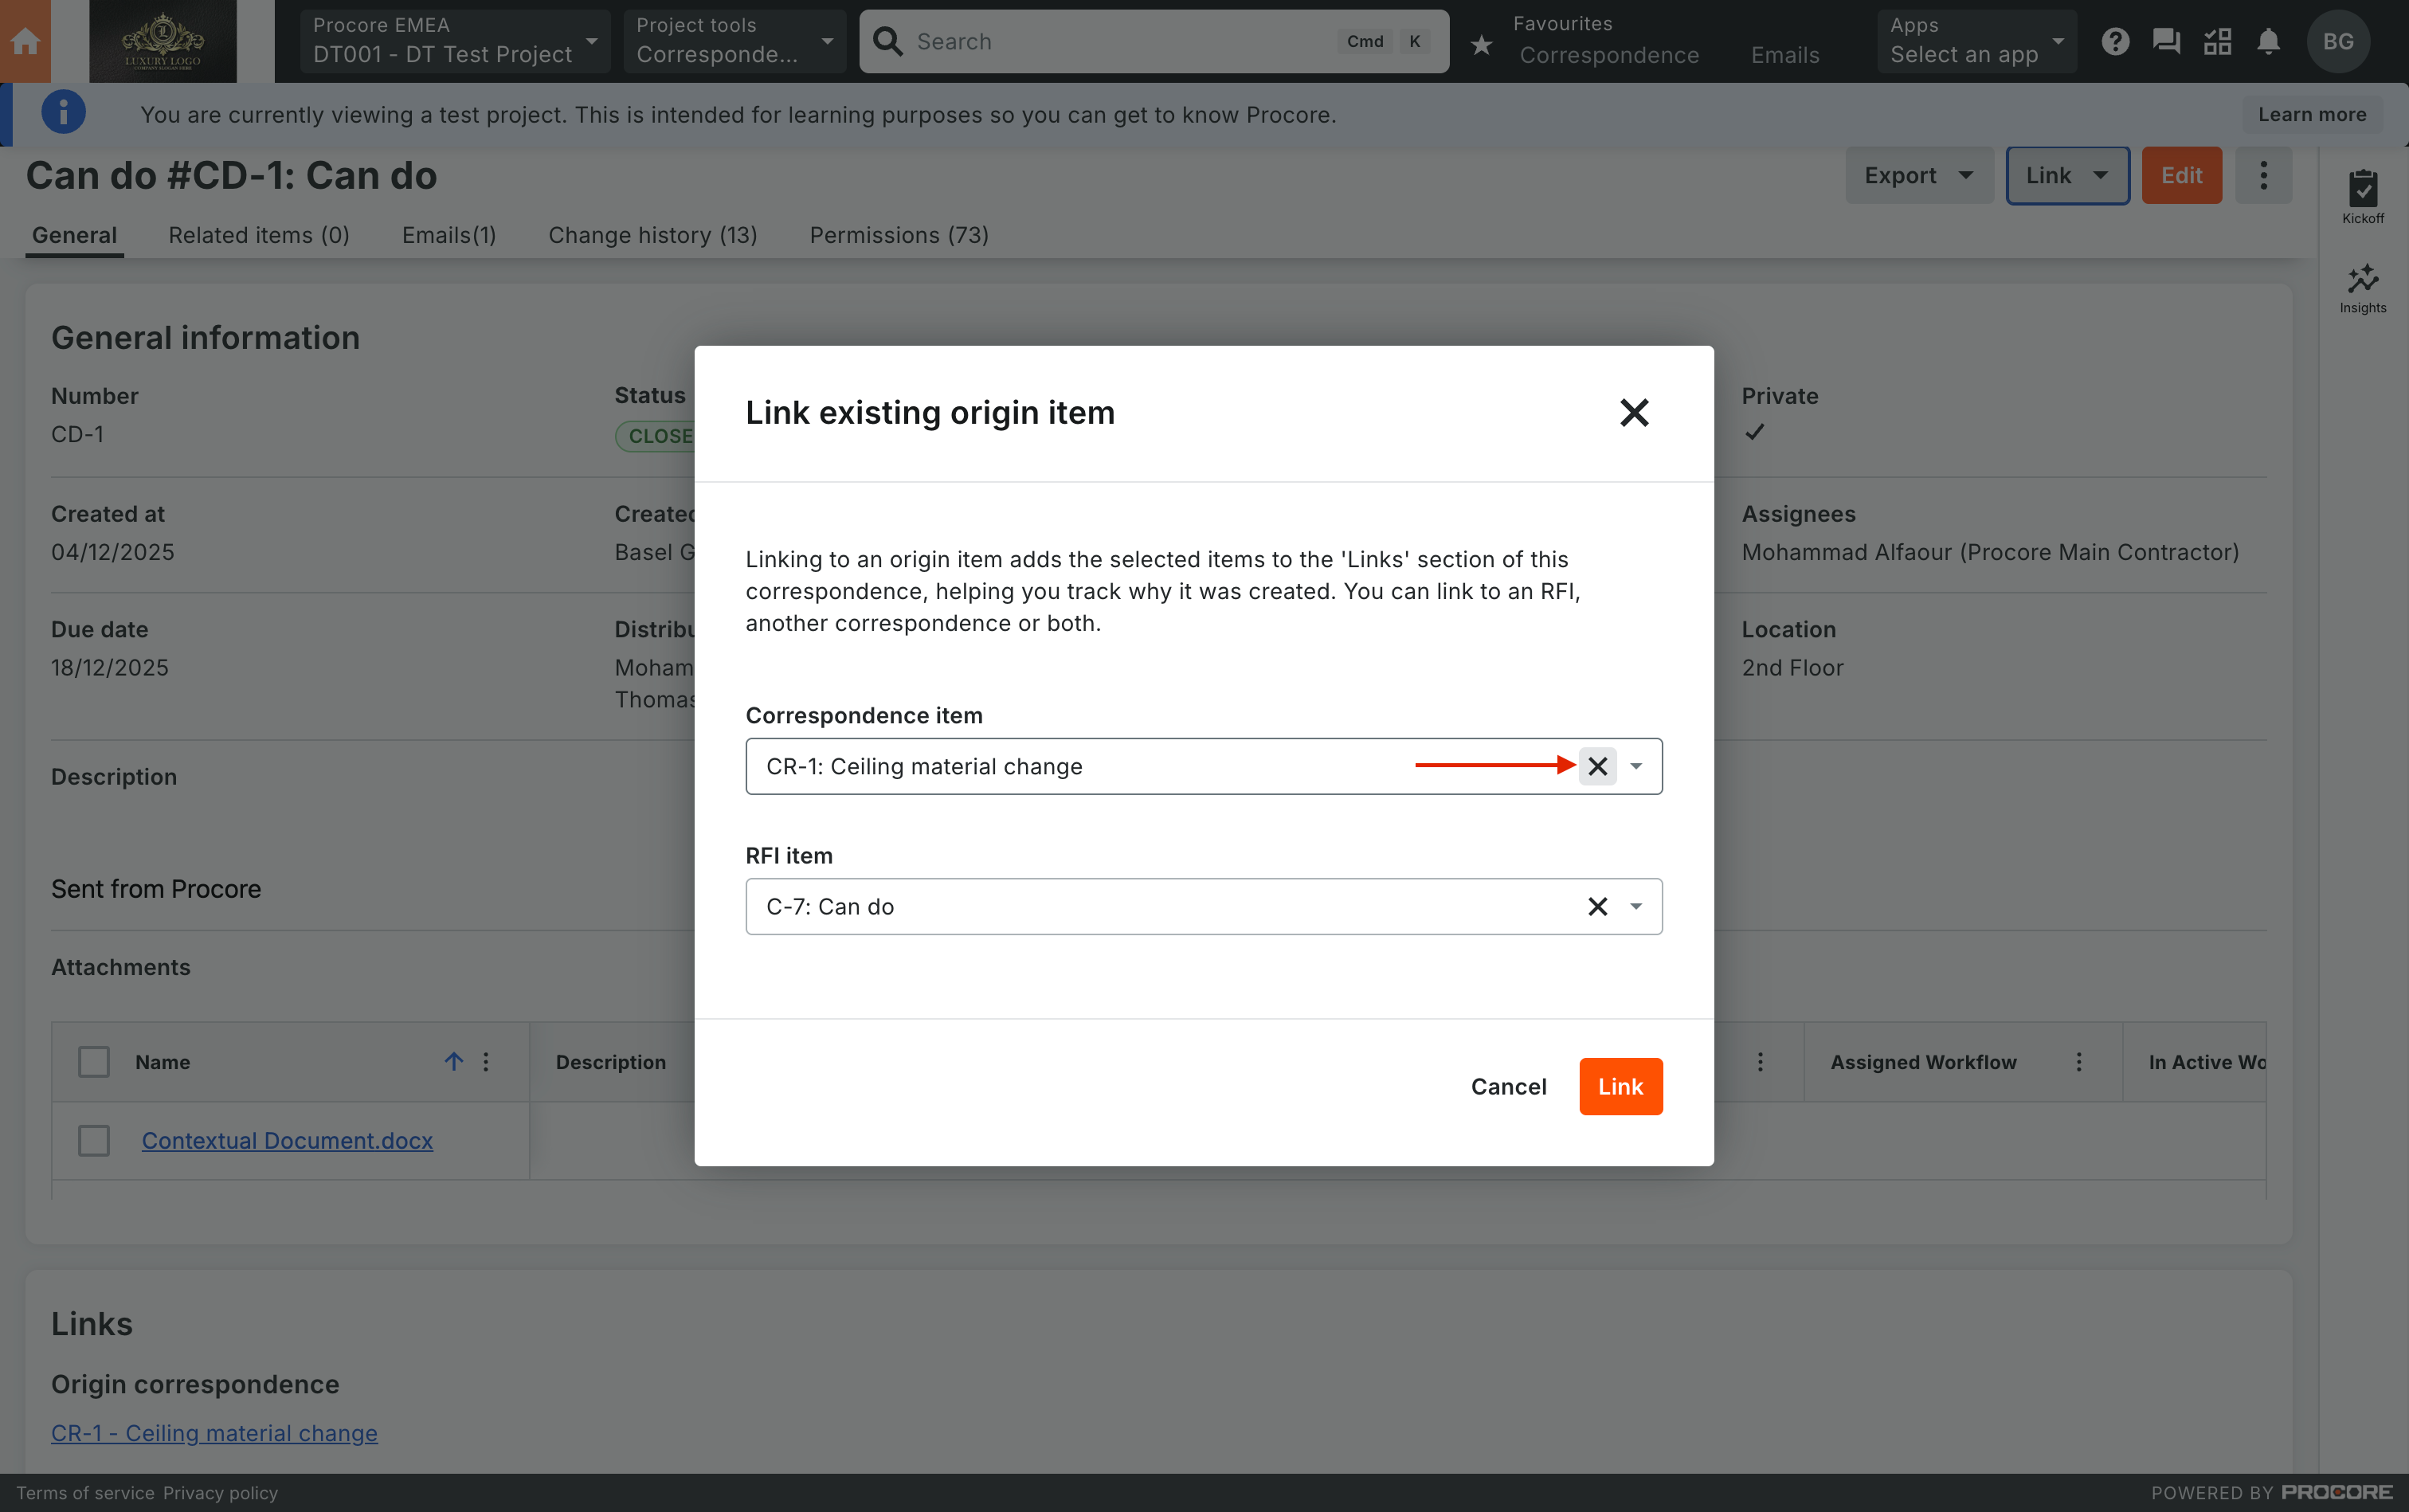This screenshot has height=1512, width=2409.
Task: Clear the C-7 Can do RFI selection
Action: point(1597,906)
